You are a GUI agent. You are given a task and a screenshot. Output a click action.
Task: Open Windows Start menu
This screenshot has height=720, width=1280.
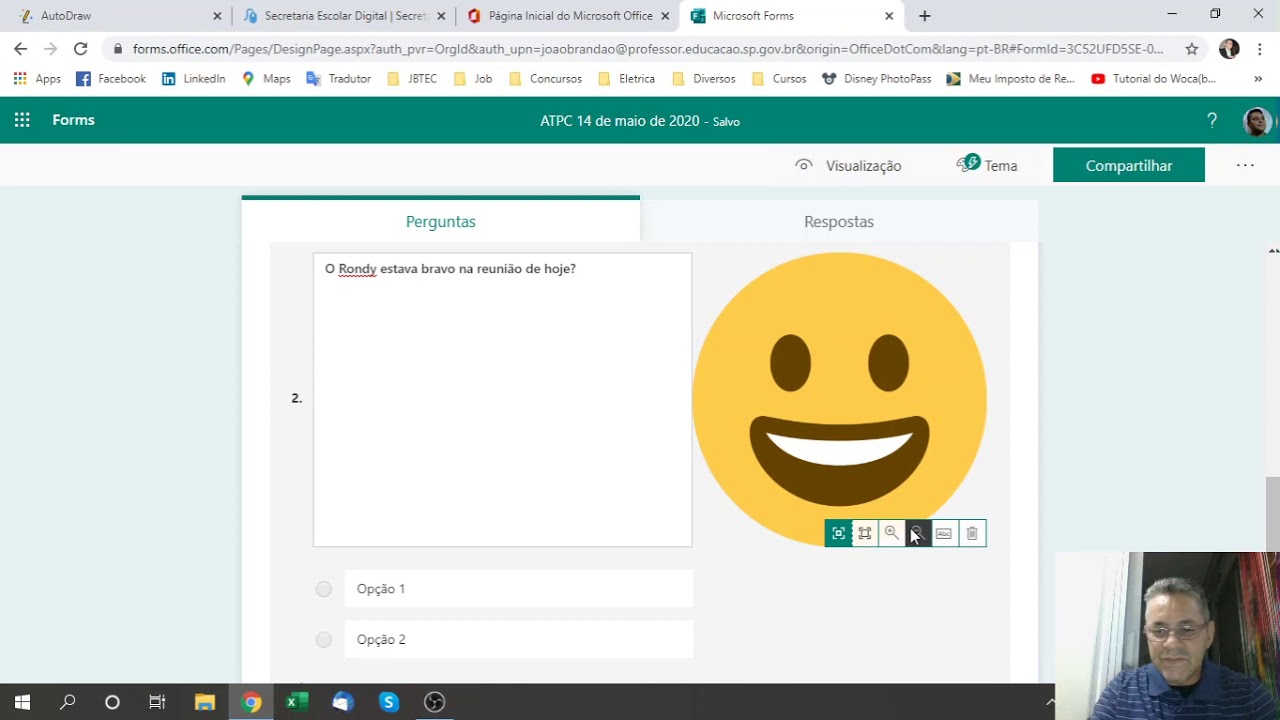(x=22, y=702)
